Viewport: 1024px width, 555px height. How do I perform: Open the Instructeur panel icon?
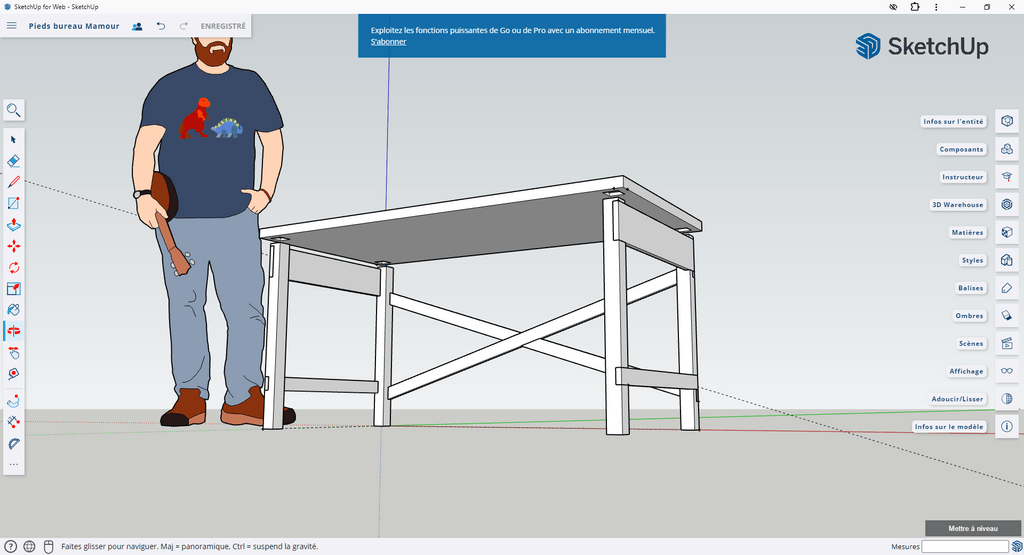[x=1007, y=176]
